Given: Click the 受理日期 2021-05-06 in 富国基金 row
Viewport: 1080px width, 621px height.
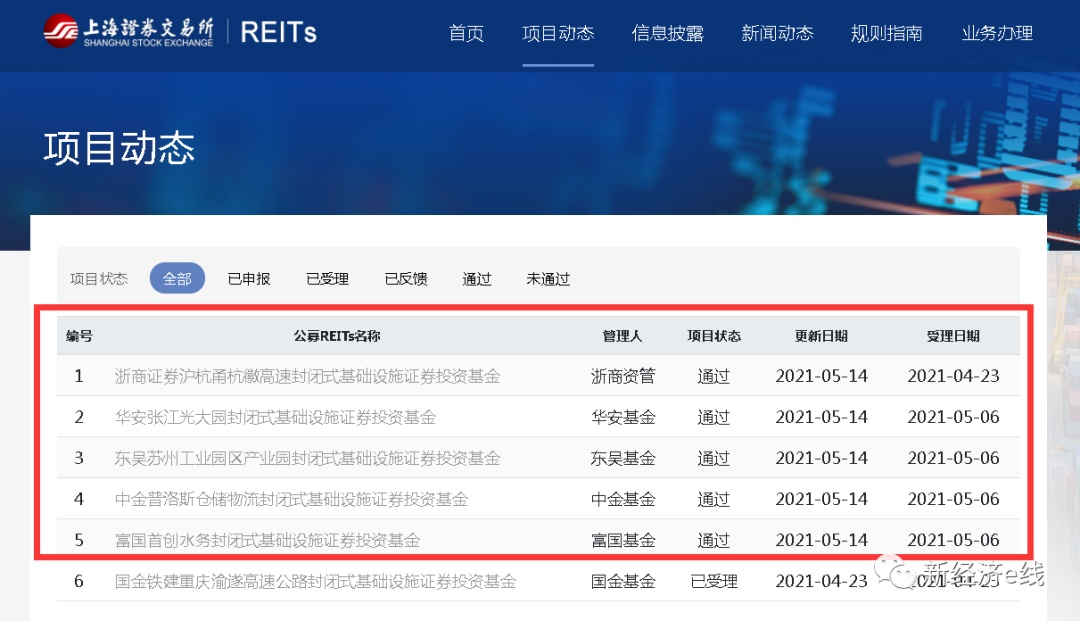Looking at the screenshot, I should (953, 540).
